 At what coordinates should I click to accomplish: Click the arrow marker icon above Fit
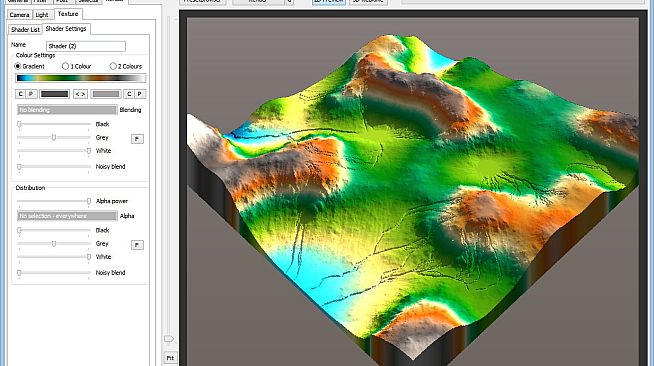(x=169, y=339)
